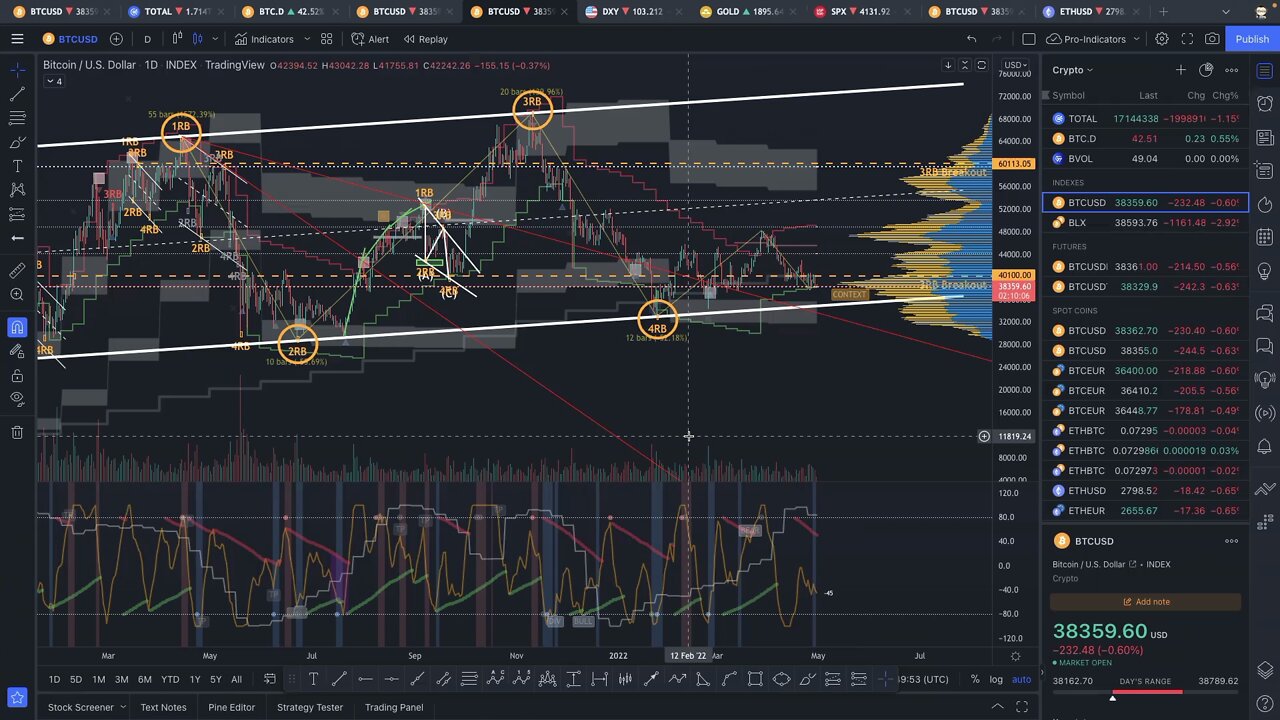This screenshot has height=720, width=1280.
Task: Select the ellipse shape in bottom drawing toolbar
Action: point(781,679)
